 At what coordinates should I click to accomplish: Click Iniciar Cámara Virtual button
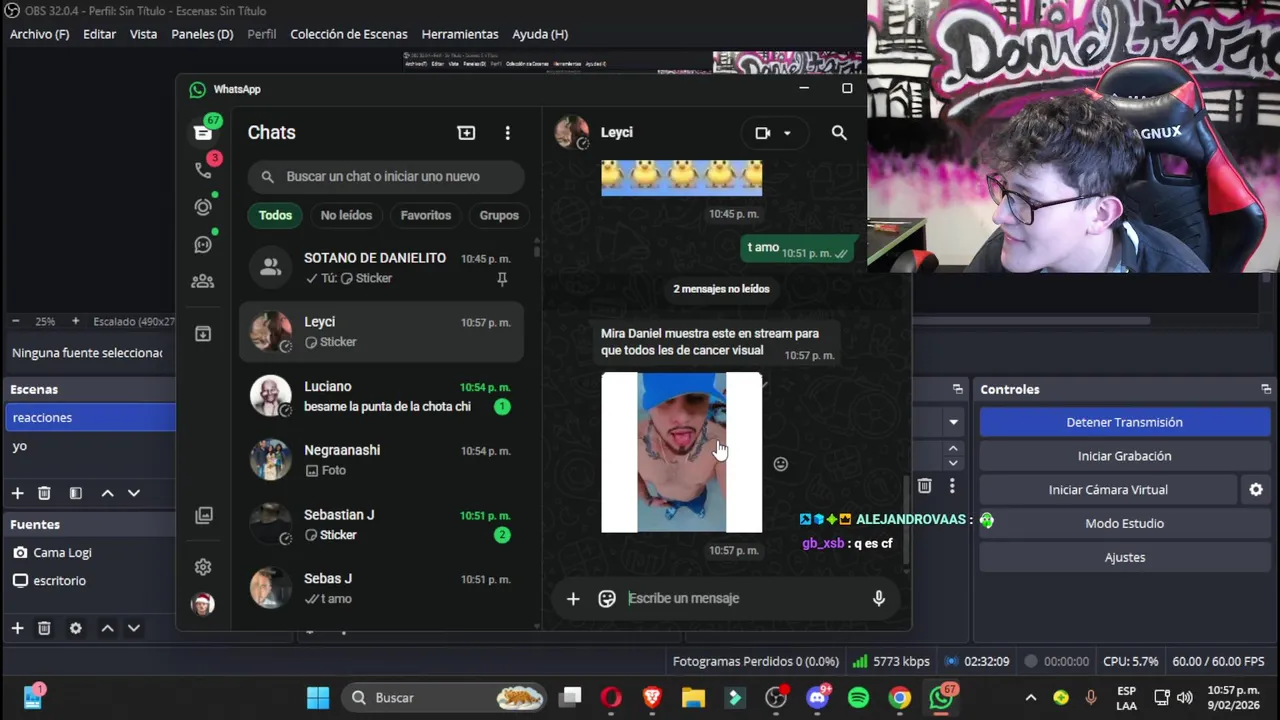[1108, 490]
